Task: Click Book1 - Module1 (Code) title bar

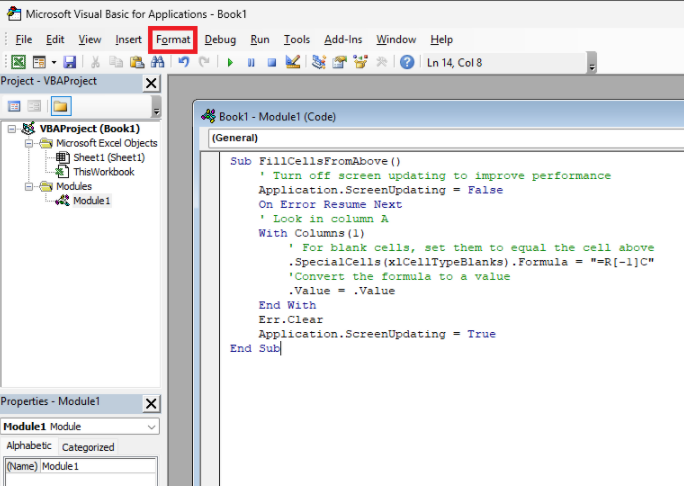Action: coord(441,116)
